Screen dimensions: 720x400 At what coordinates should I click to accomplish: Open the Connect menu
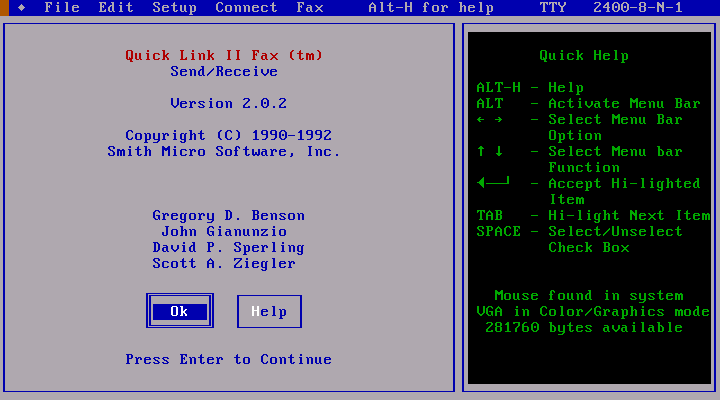(x=246, y=7)
